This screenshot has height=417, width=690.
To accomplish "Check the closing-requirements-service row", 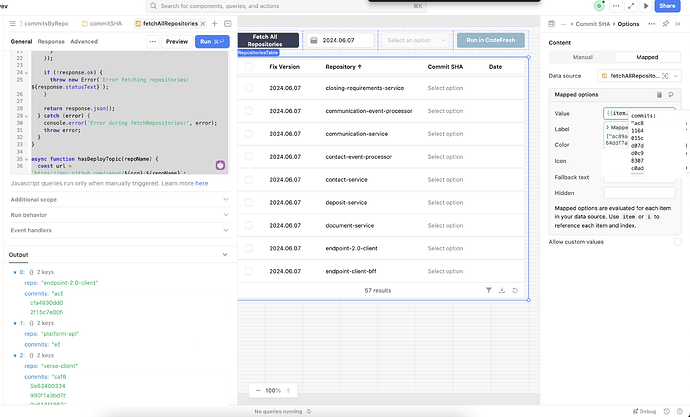I will pyautogui.click(x=249, y=88).
